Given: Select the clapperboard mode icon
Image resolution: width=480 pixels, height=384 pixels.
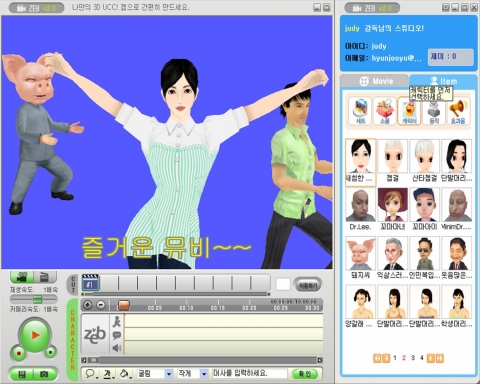Looking at the screenshot, I should coord(45,277).
